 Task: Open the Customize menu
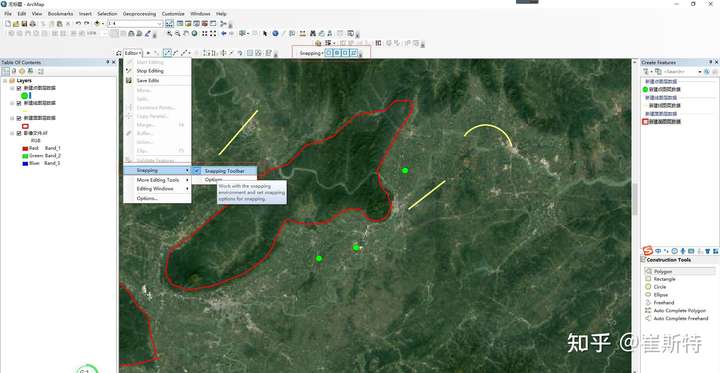pyautogui.click(x=173, y=14)
